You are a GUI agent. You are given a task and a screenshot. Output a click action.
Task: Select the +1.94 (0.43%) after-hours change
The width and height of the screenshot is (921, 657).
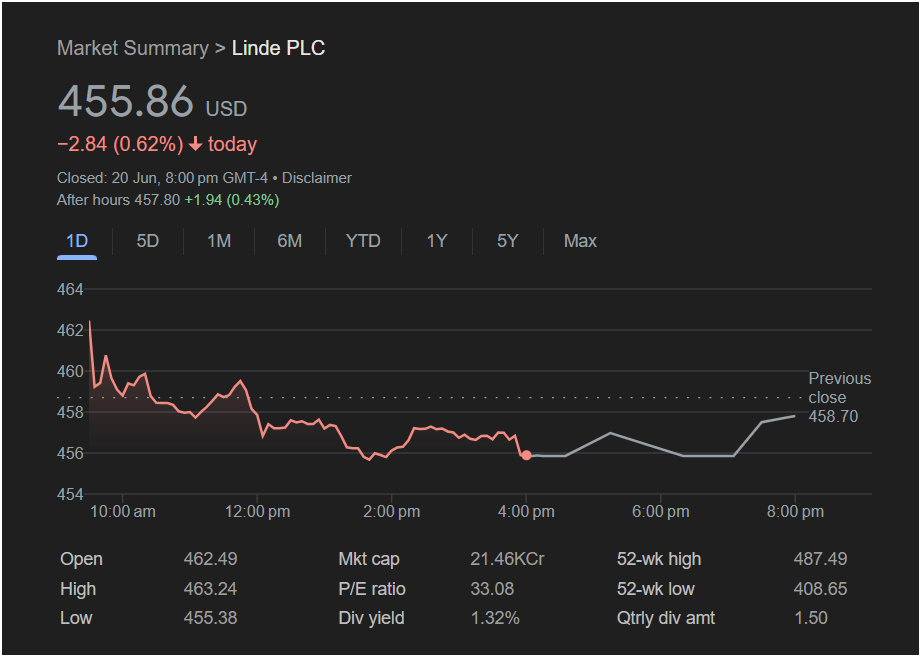coord(232,200)
